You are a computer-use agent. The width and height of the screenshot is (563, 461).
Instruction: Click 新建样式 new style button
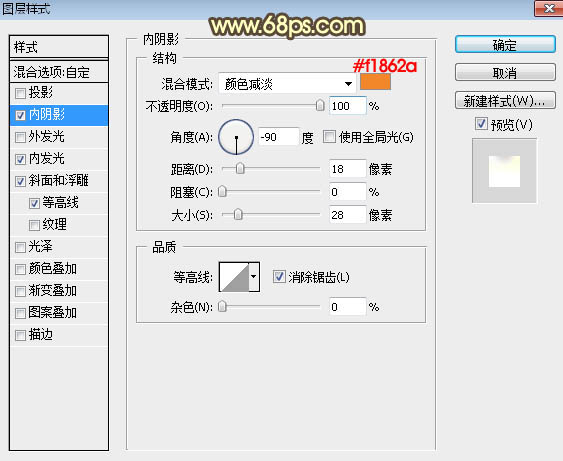[x=505, y=101]
